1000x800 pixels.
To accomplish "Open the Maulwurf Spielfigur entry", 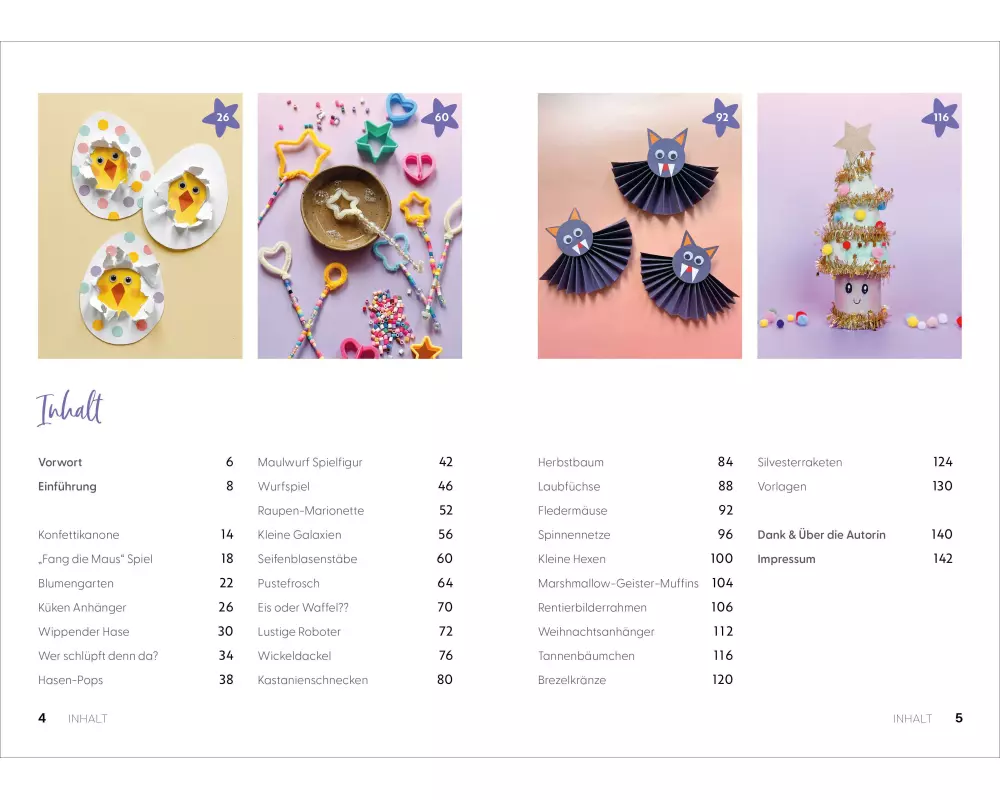I will click(x=355, y=462).
